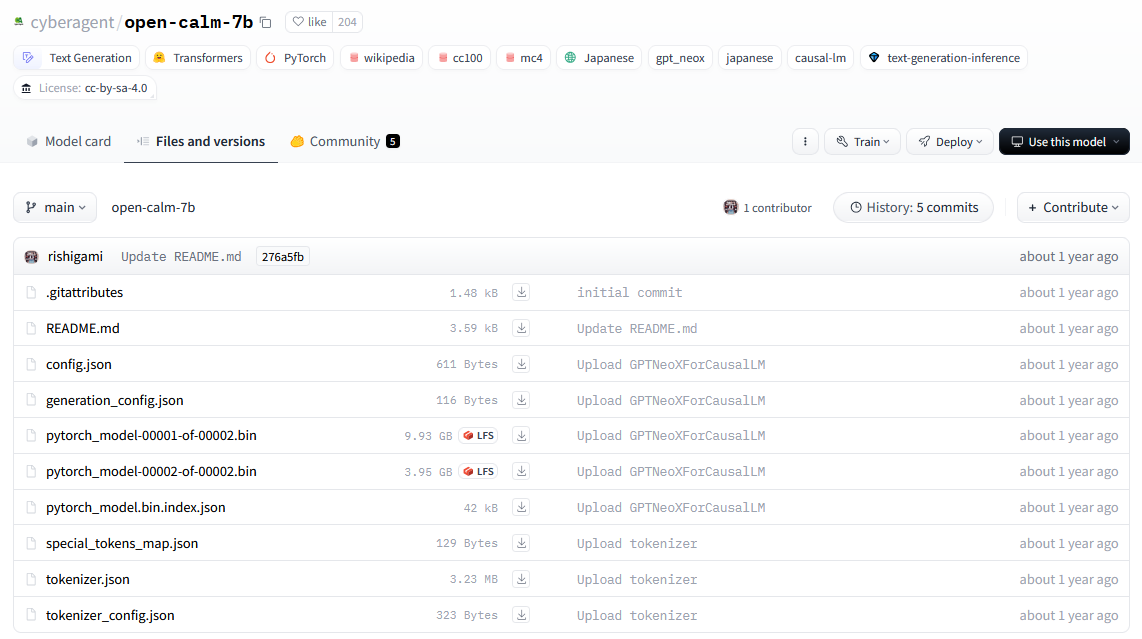1142x639 pixels.
Task: Open the 204 likes count
Action: coord(347,22)
